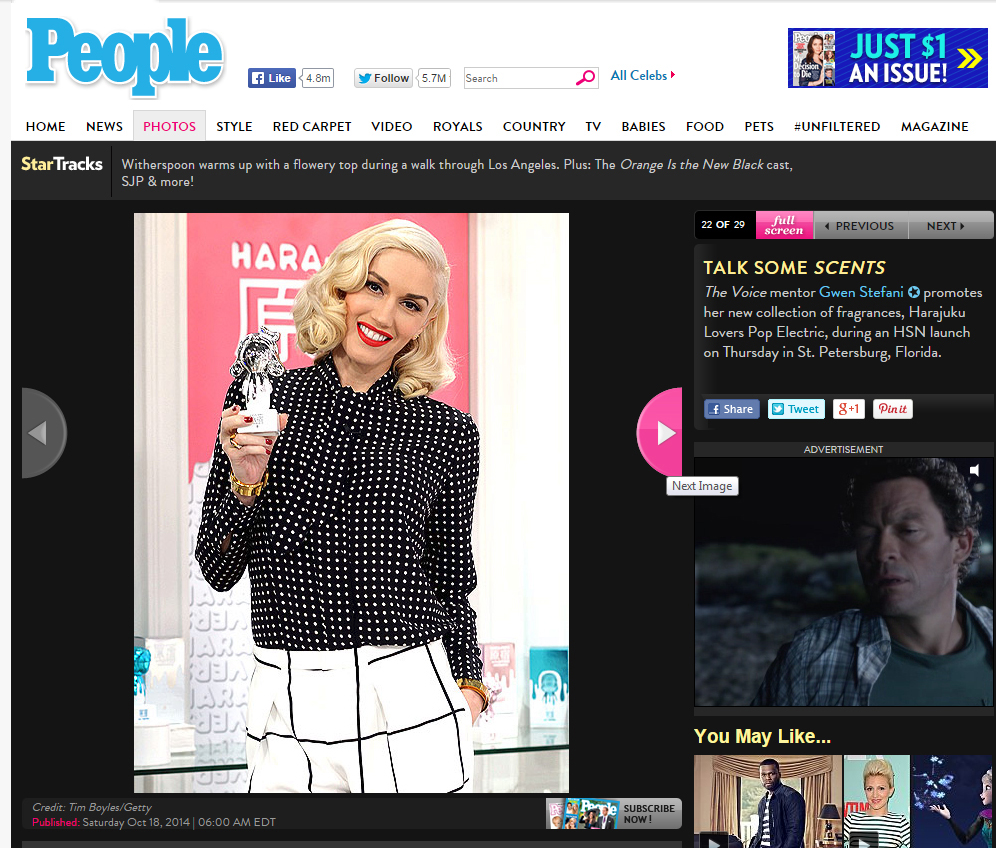Image resolution: width=996 pixels, height=848 pixels.
Task: Open the TV section
Action: [x=593, y=126]
